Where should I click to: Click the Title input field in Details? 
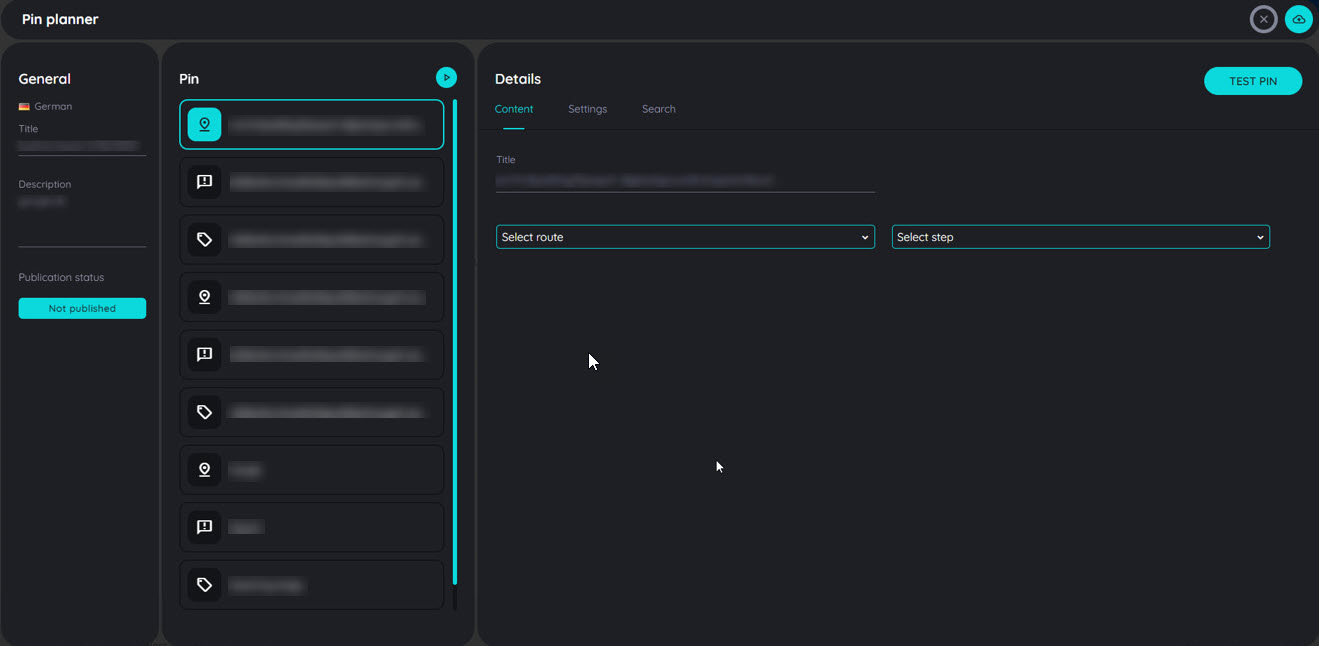coord(684,180)
